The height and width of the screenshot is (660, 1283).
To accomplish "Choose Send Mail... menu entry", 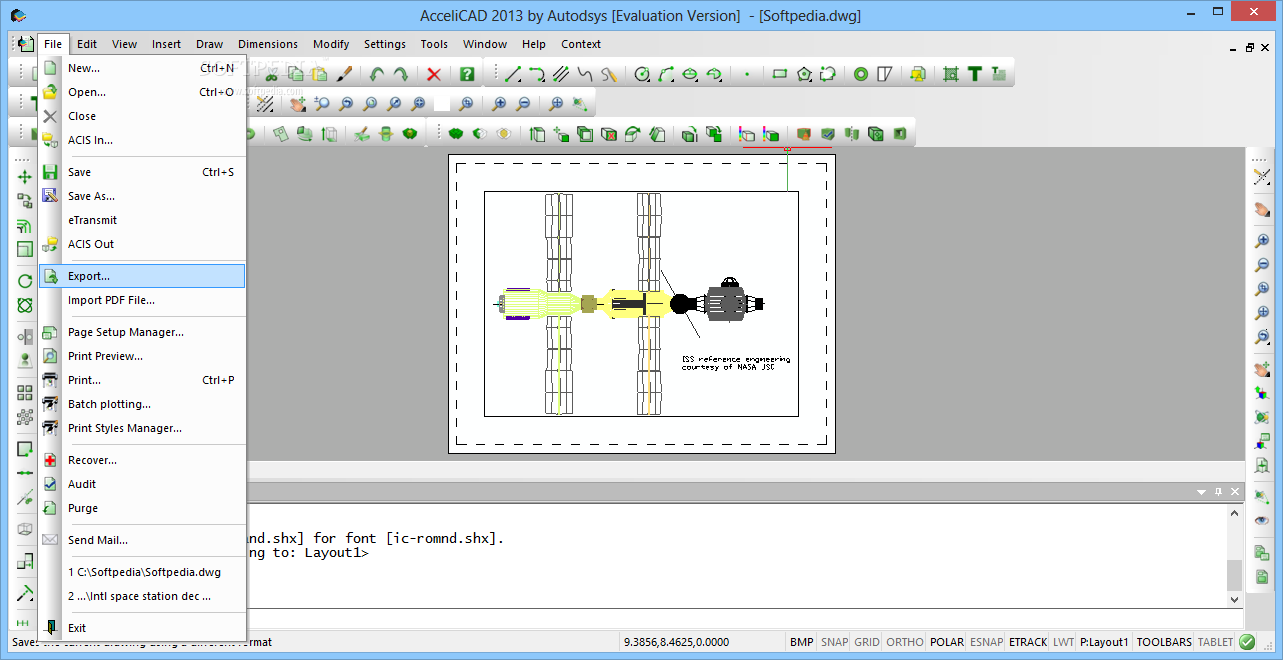I will click(142, 540).
